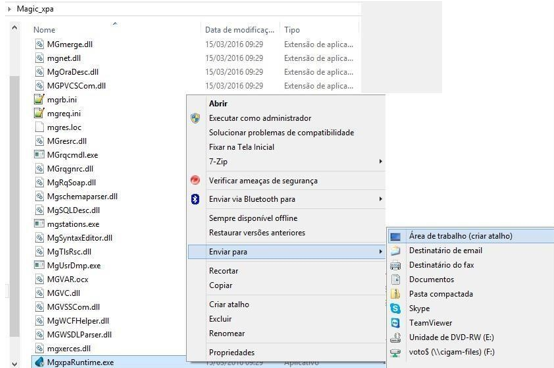Screen dimensions: 554x368
Task: Choose Fixar na Tela Inicial
Action: [242, 147]
